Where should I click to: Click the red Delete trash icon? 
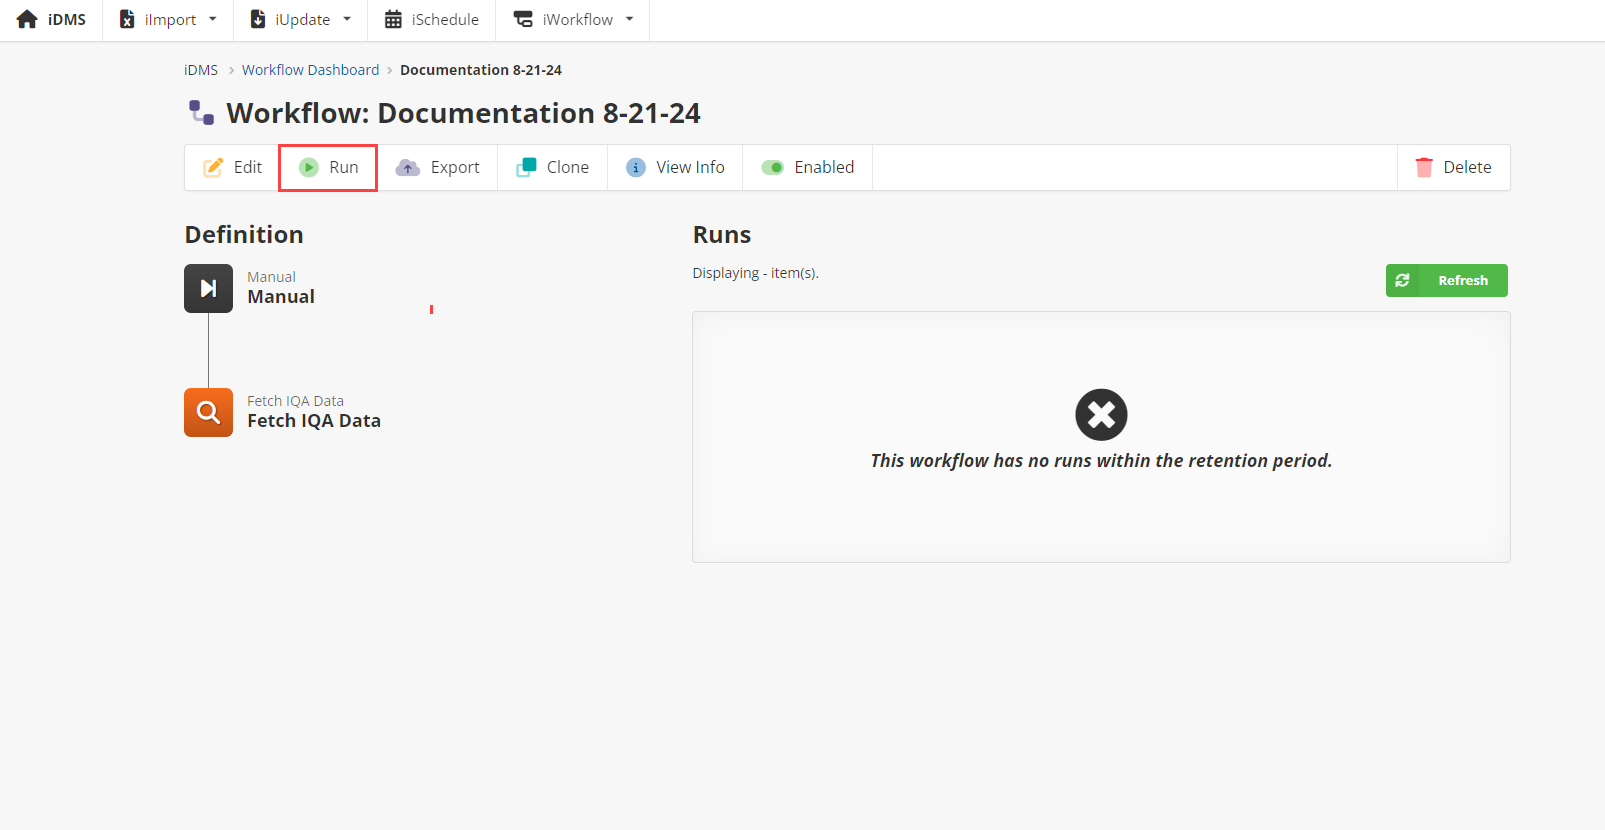tap(1424, 167)
